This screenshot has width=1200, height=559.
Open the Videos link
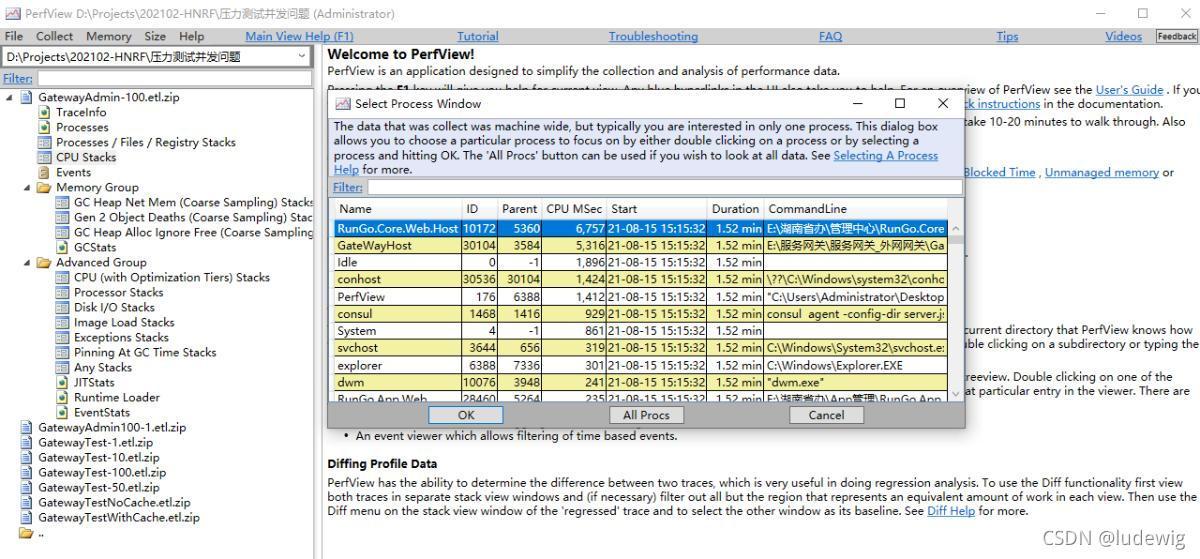coord(1123,36)
